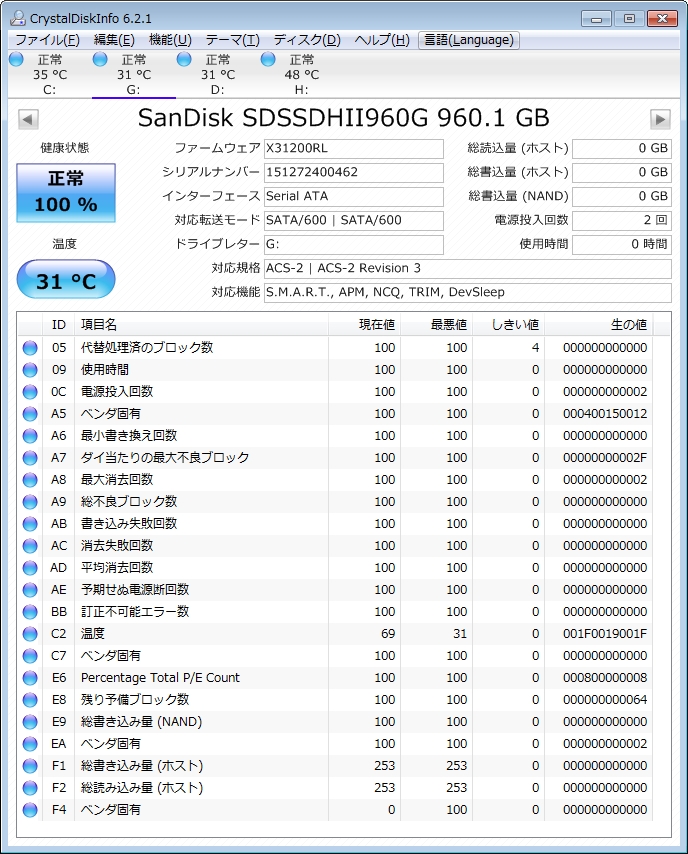This screenshot has width=688, height=854.
Task: Click the 総書込量 (NAND) value field
Action: coord(622,197)
